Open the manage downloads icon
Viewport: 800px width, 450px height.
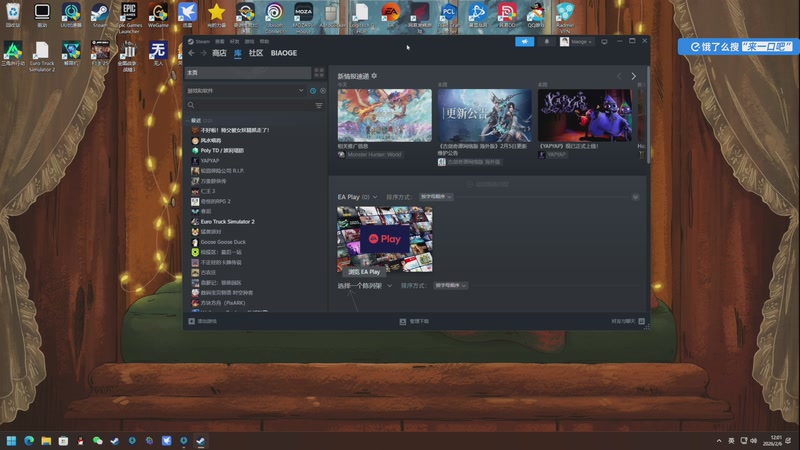coord(403,321)
